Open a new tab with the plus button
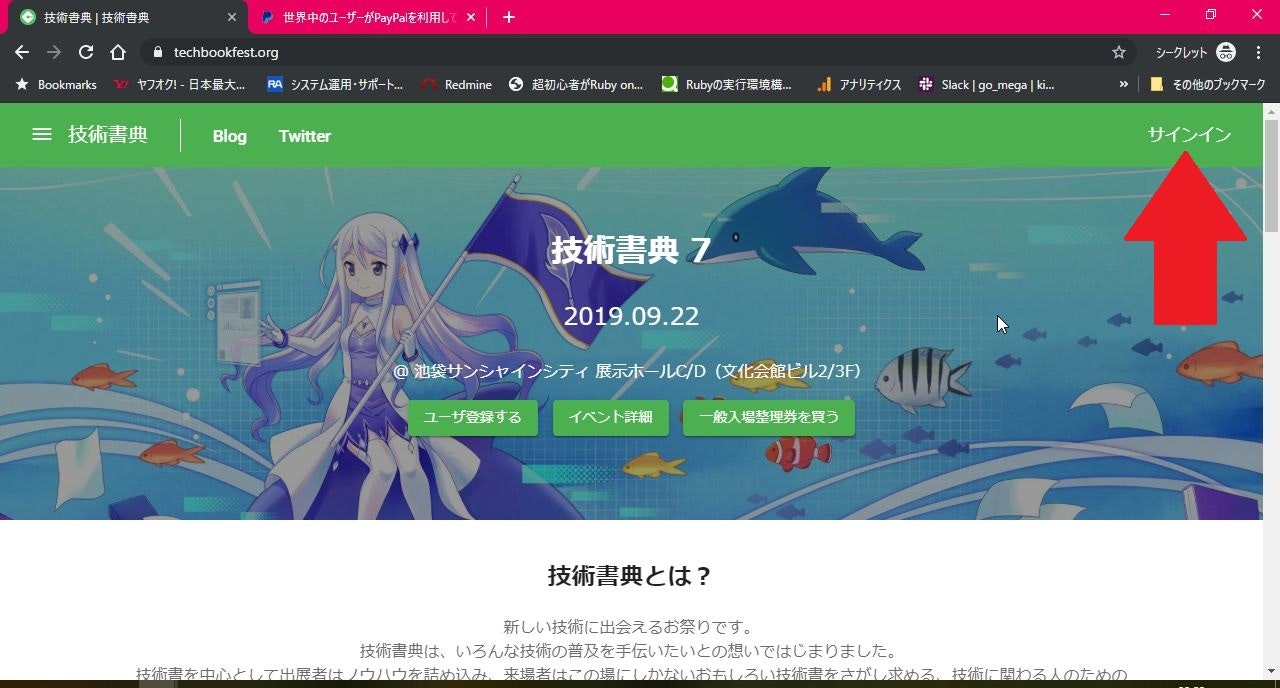 point(509,17)
